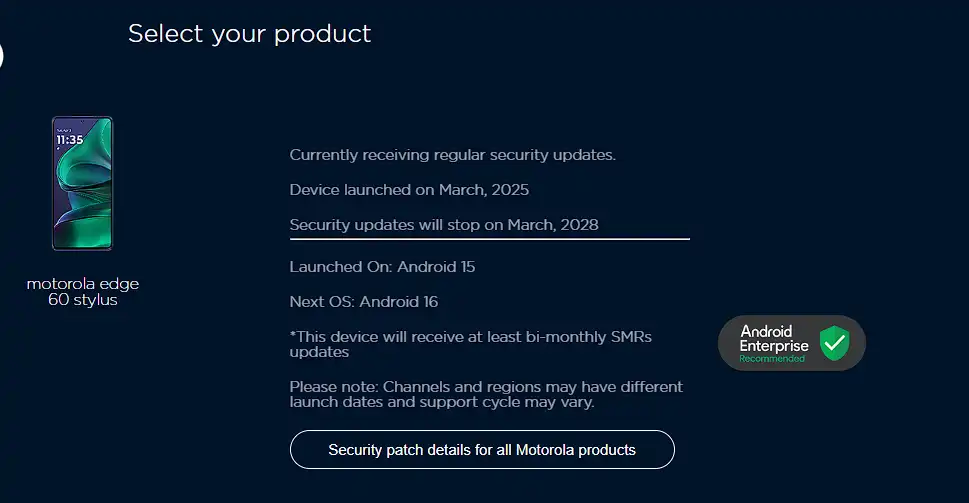Click the Next OS: Android 16 line
This screenshot has height=503, width=969.
(363, 302)
